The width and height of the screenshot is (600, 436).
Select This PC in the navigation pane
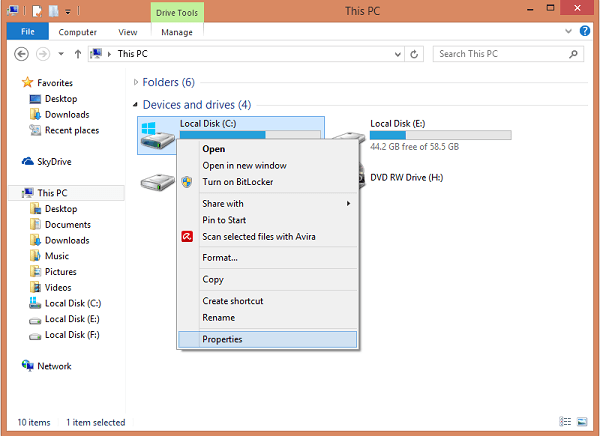[52, 193]
